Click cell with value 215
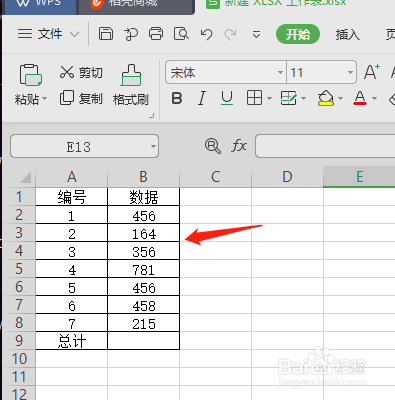Image resolution: width=395 pixels, height=400 pixels. (x=144, y=323)
